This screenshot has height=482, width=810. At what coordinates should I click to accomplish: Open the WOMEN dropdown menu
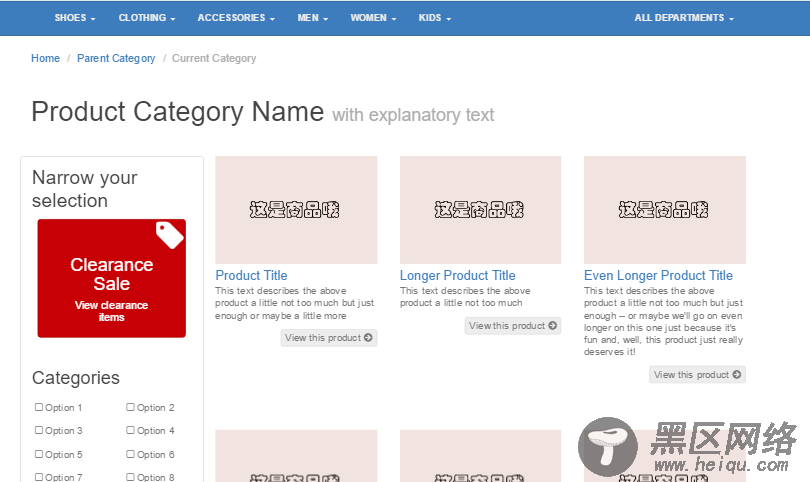click(373, 18)
